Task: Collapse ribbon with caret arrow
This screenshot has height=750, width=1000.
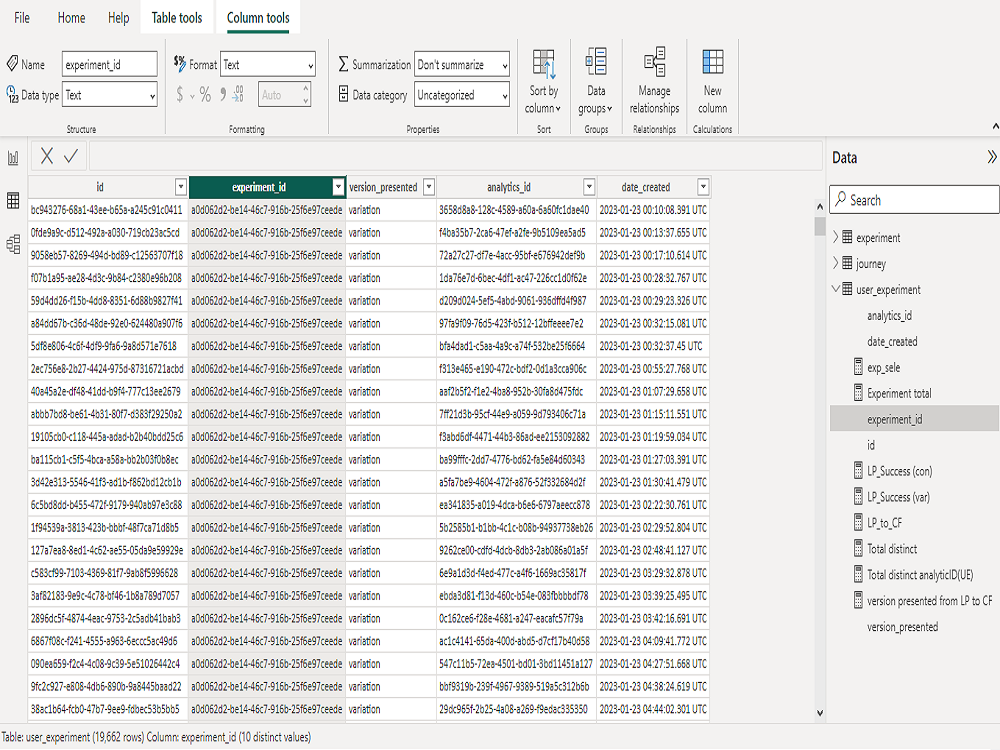Action: 995,126
